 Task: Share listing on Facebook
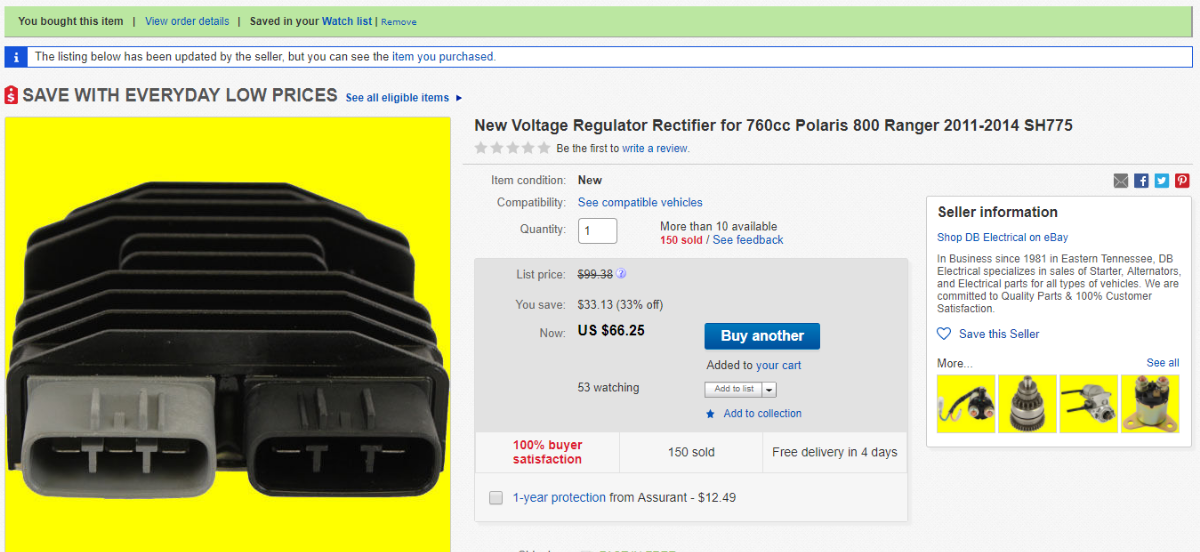tap(1141, 181)
